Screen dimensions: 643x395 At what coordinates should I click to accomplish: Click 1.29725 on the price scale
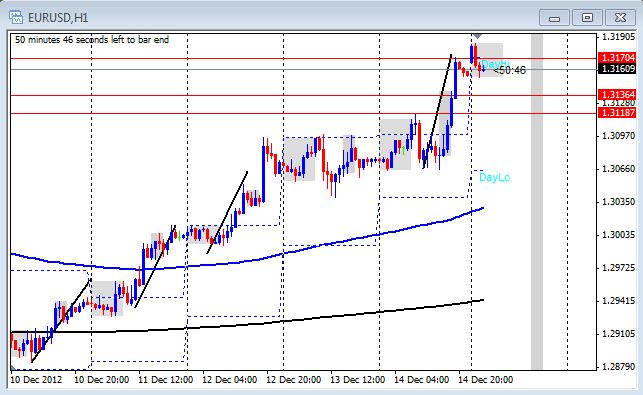coord(618,268)
